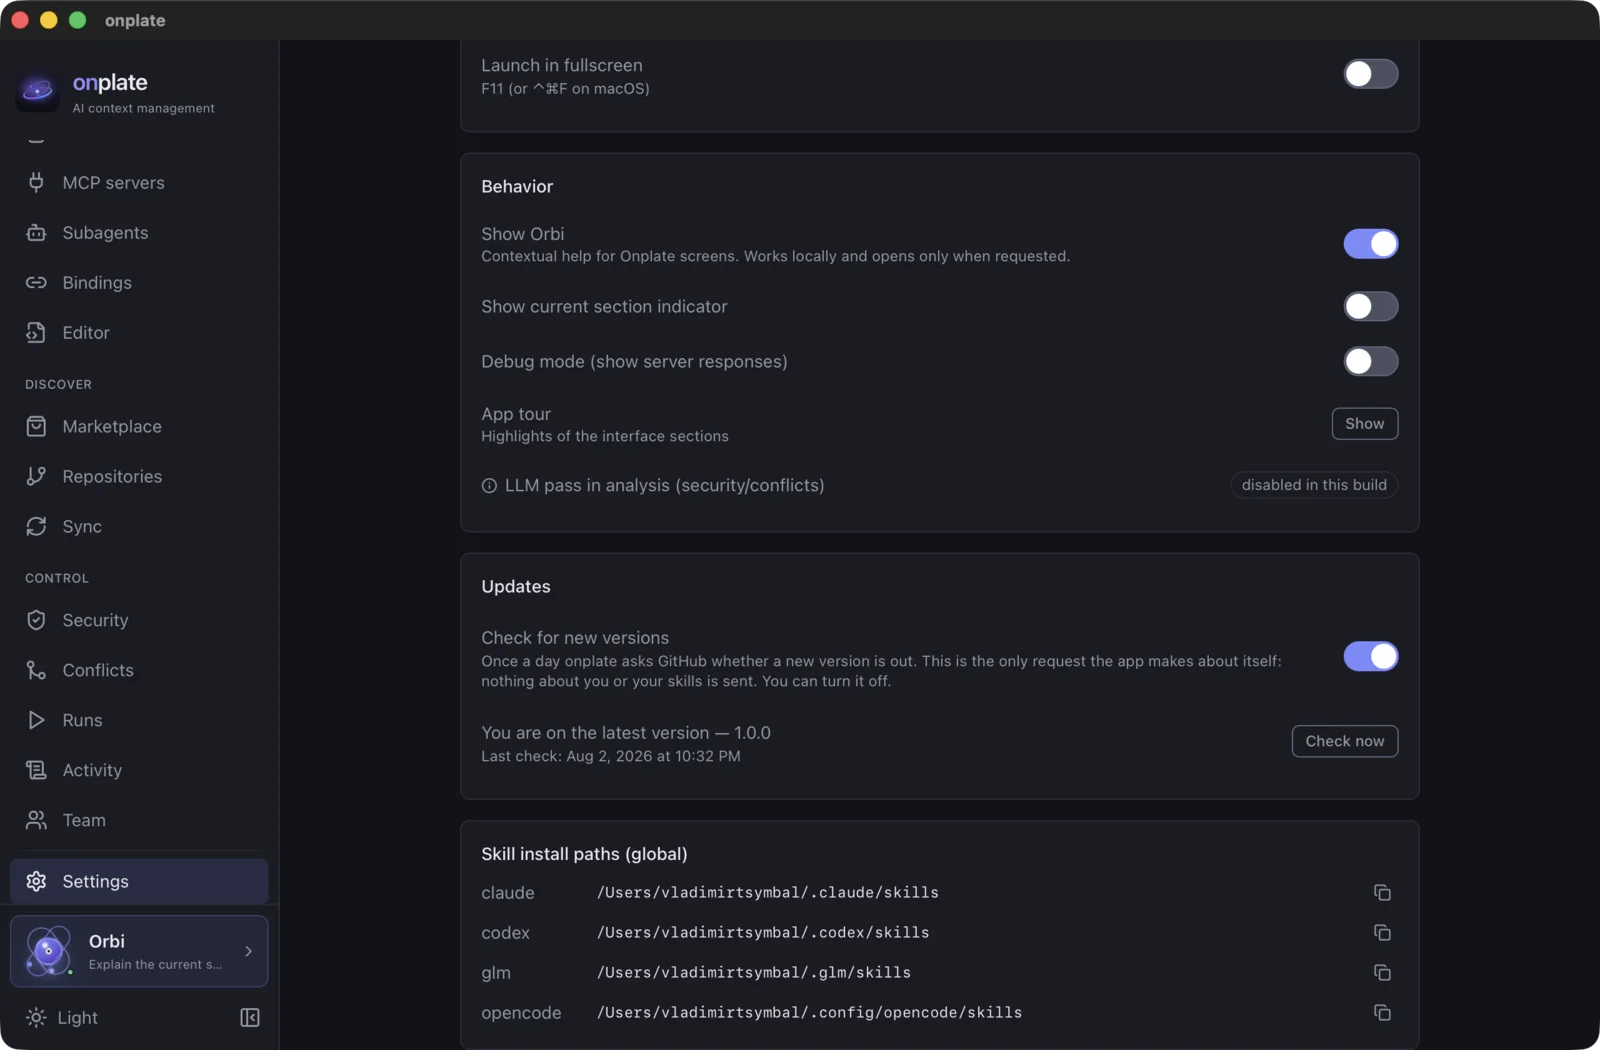Click the Settings gear icon
Image resolution: width=1600 pixels, height=1050 pixels.
coord(36,882)
